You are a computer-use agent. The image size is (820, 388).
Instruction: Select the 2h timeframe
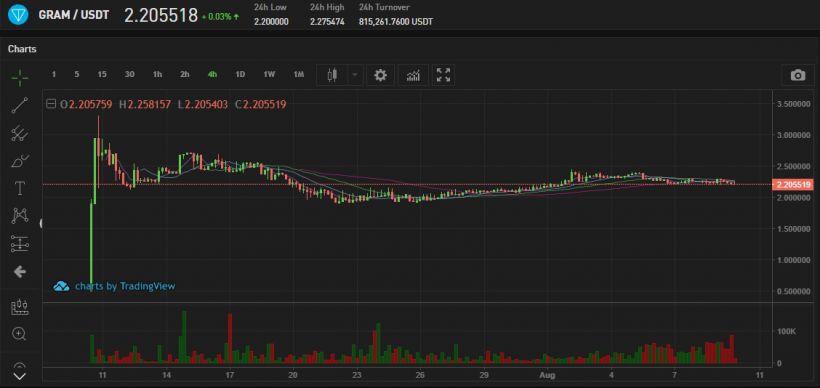click(185, 75)
